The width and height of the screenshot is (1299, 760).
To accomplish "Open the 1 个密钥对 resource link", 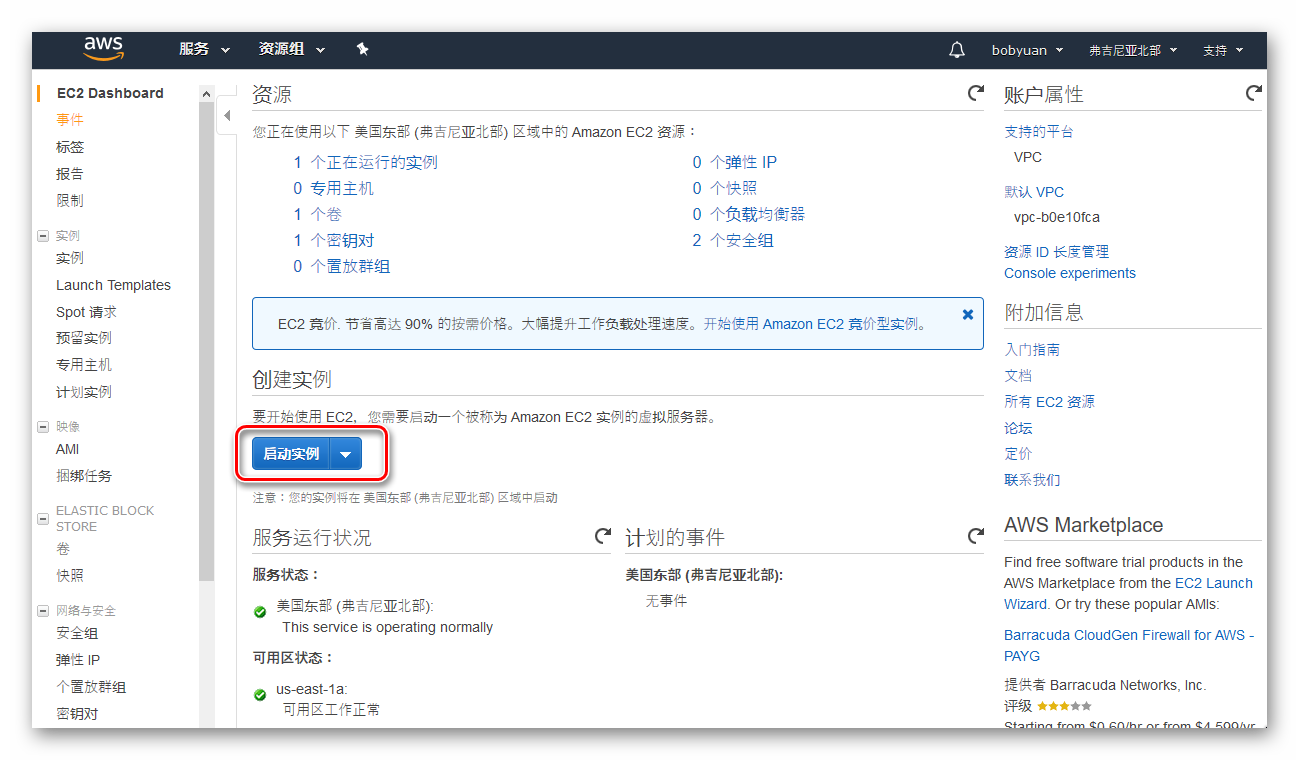I will 333,240.
